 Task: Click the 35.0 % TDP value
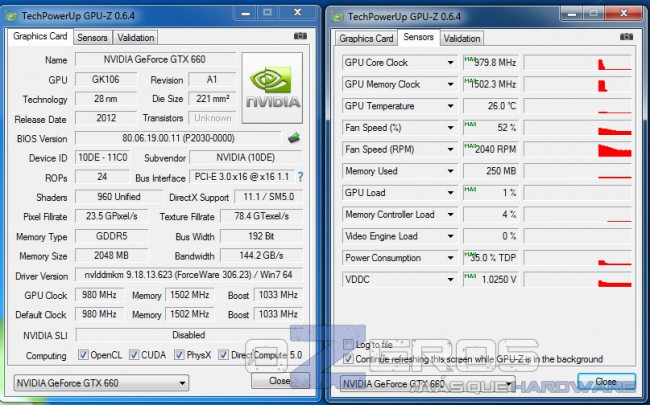point(490,258)
